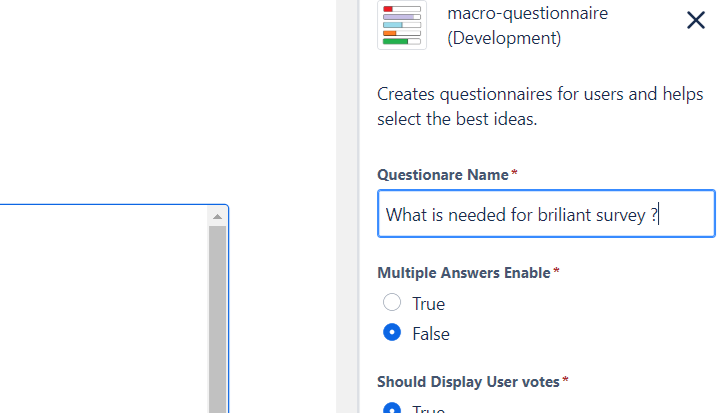The height and width of the screenshot is (413, 726).
Task: Click the gray scrollbar thumb in the editor box
Action: click(217, 320)
